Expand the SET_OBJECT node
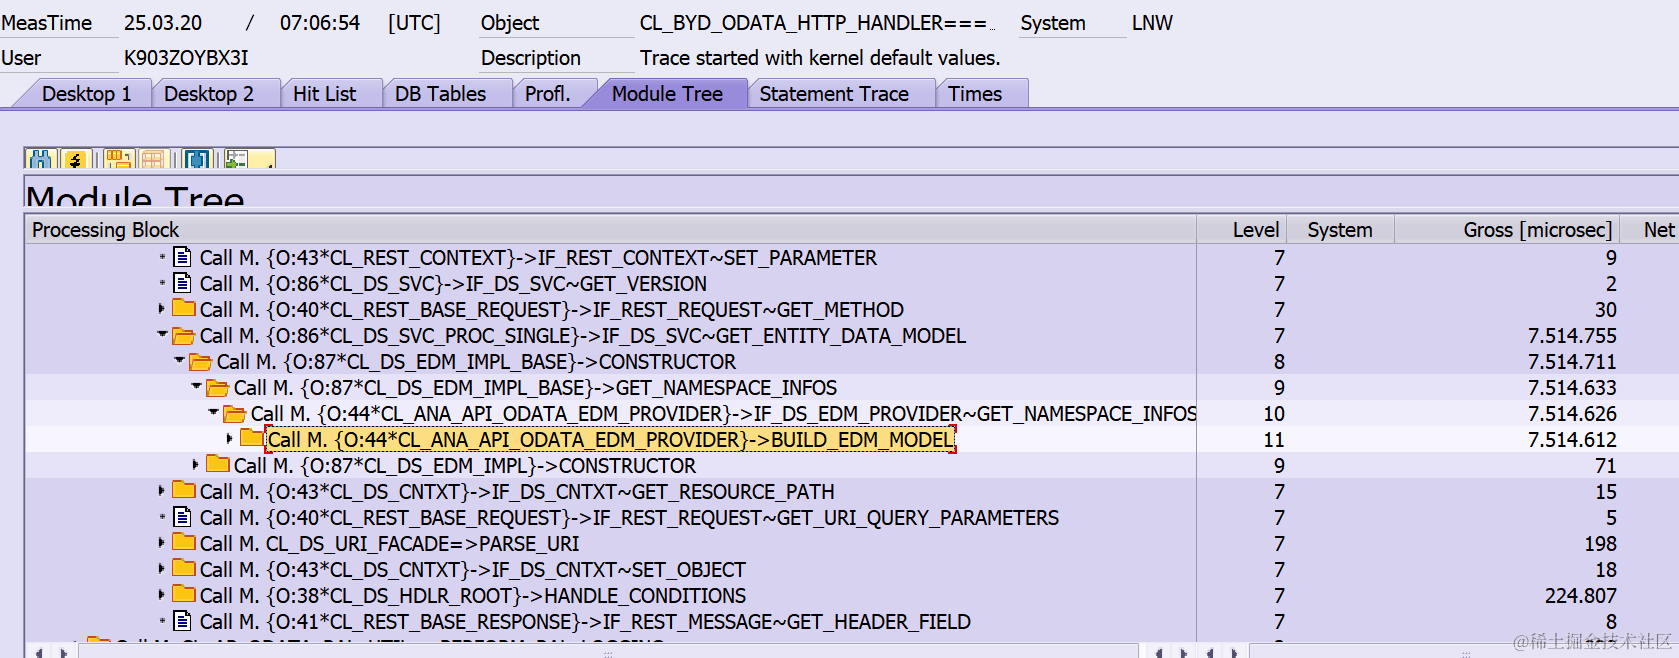The width and height of the screenshot is (1679, 658). click(162, 569)
